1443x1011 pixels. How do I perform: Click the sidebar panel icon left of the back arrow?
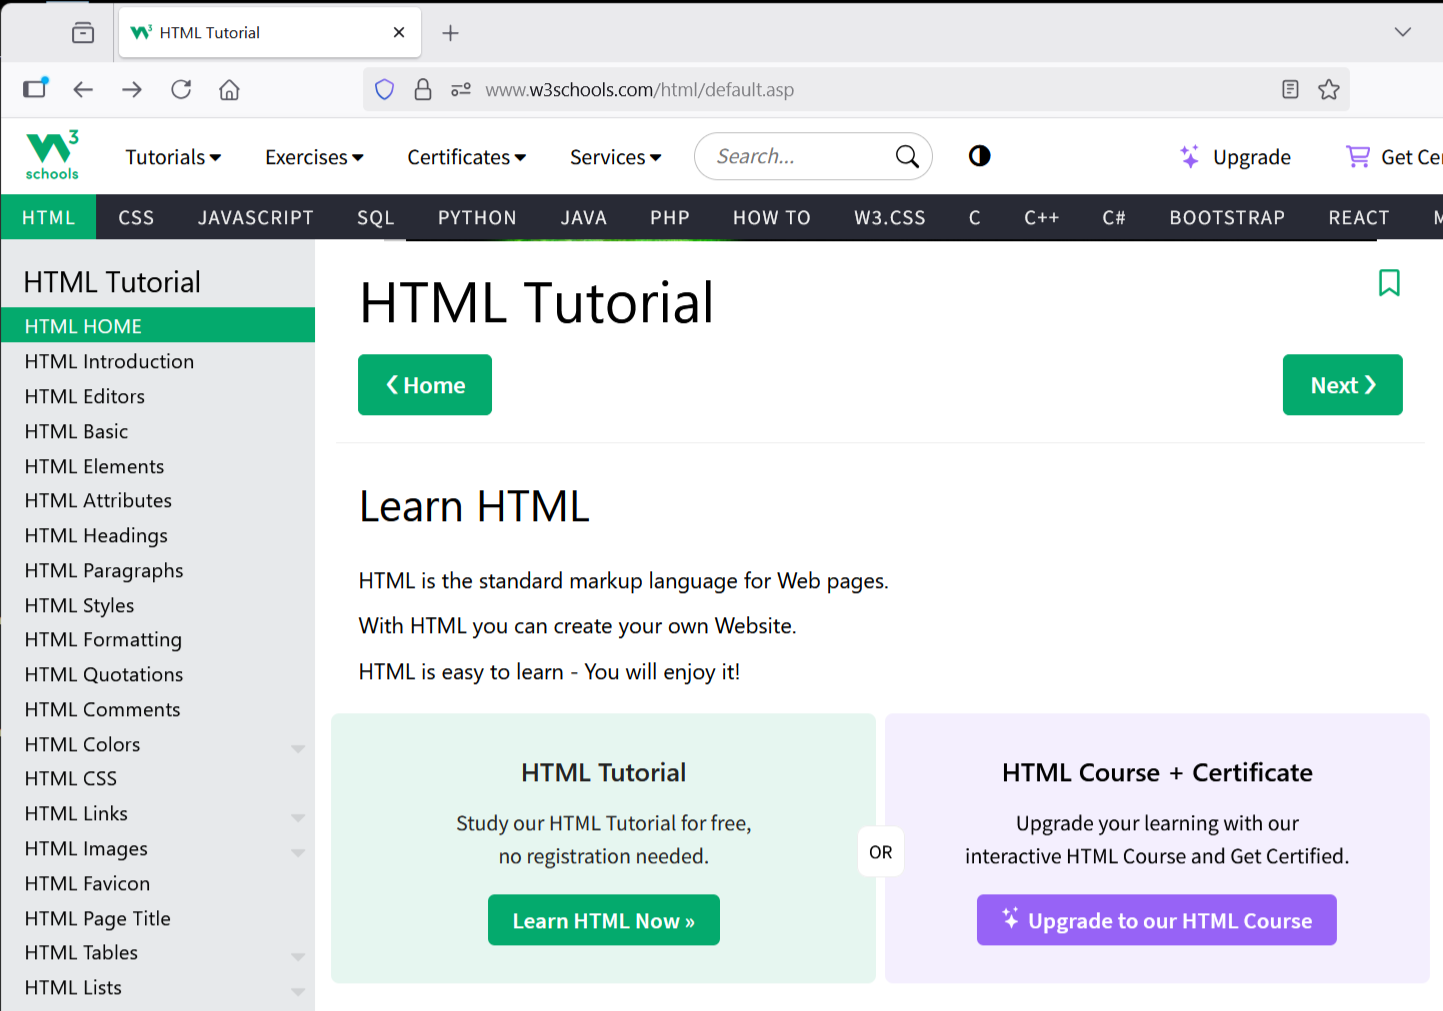coord(35,88)
